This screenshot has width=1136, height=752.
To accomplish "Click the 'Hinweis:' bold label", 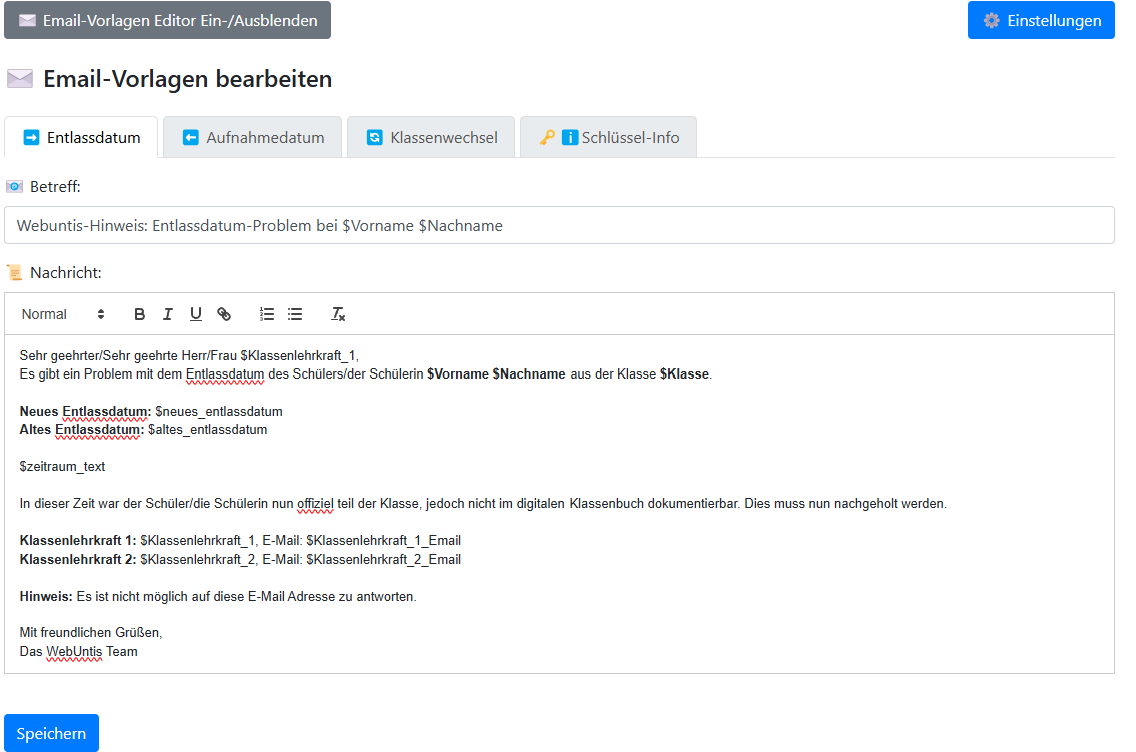I will (46, 596).
